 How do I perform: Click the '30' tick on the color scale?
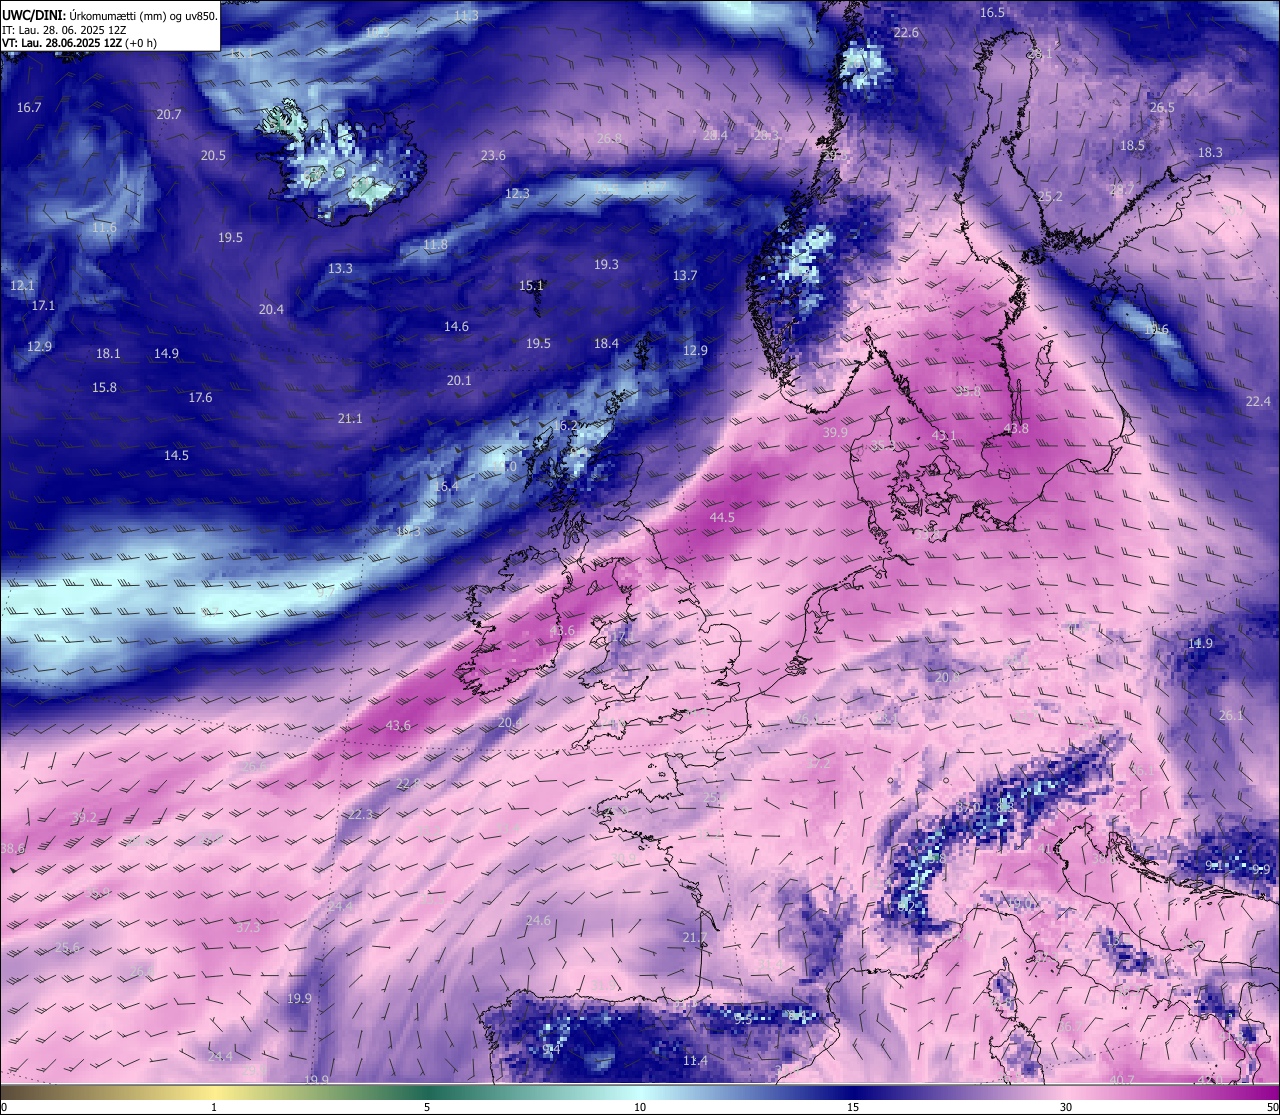1066,1107
